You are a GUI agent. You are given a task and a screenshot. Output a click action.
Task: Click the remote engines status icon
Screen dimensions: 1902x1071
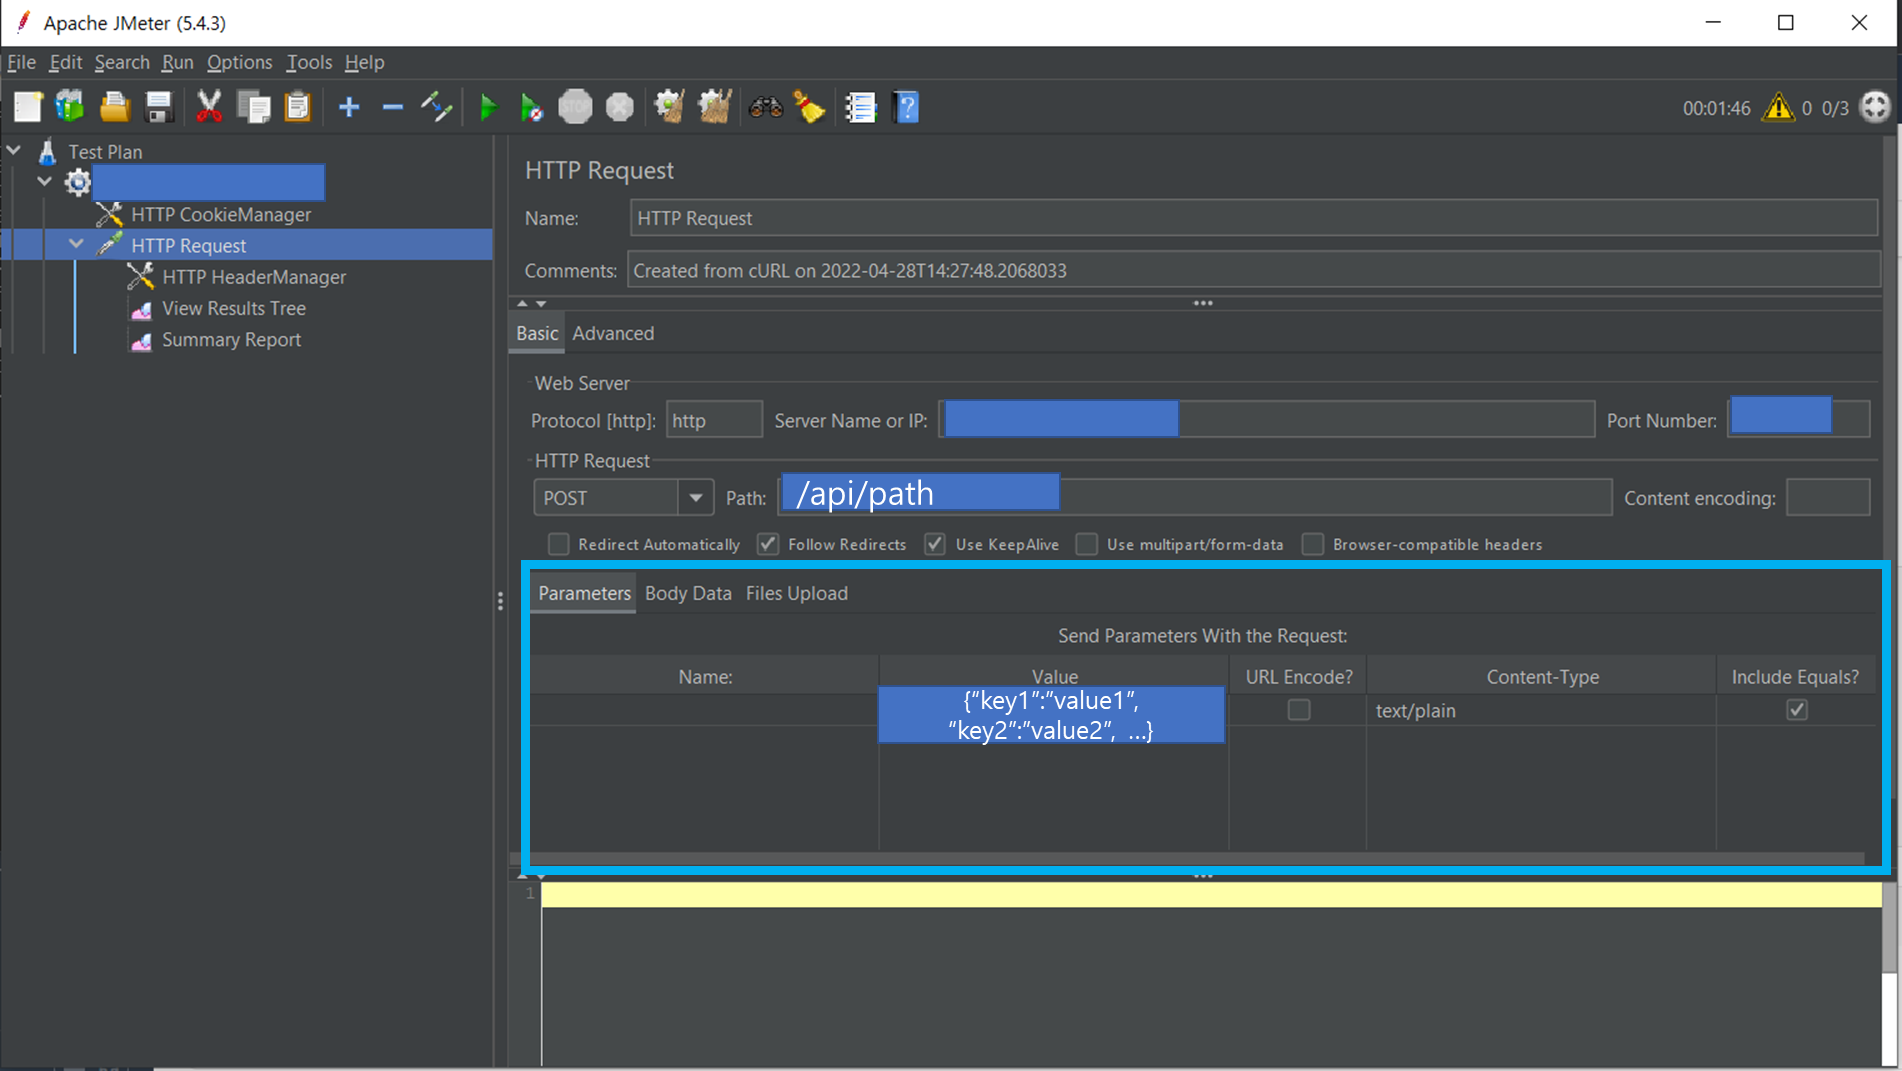[x=1875, y=107]
